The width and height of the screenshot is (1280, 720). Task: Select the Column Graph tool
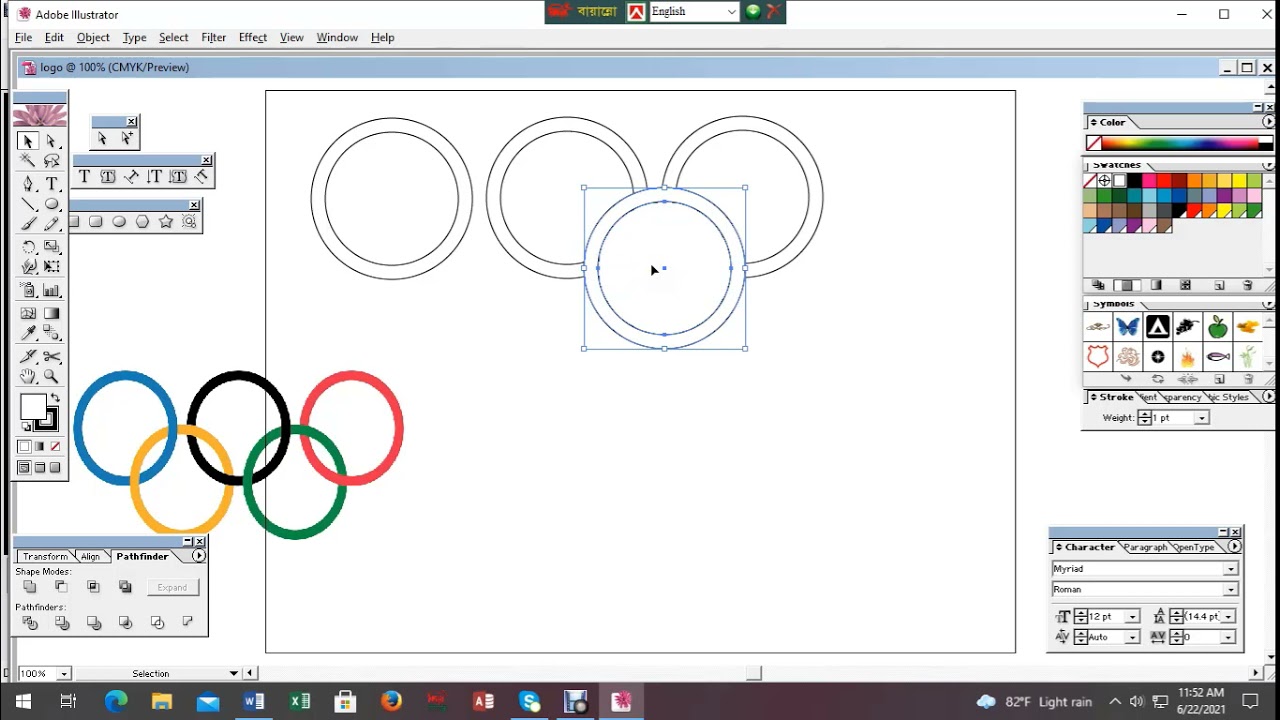[x=51, y=290]
